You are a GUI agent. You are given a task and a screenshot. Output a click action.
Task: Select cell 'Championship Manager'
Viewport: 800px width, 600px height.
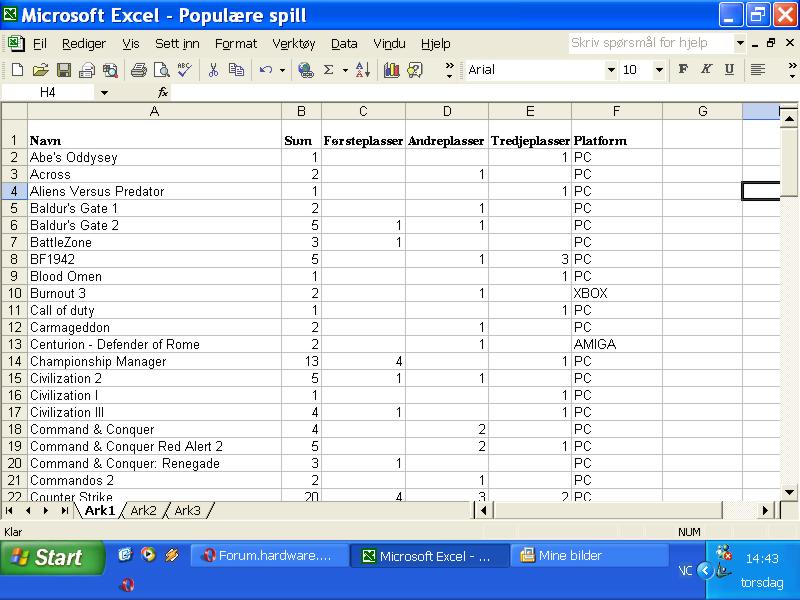pos(154,361)
